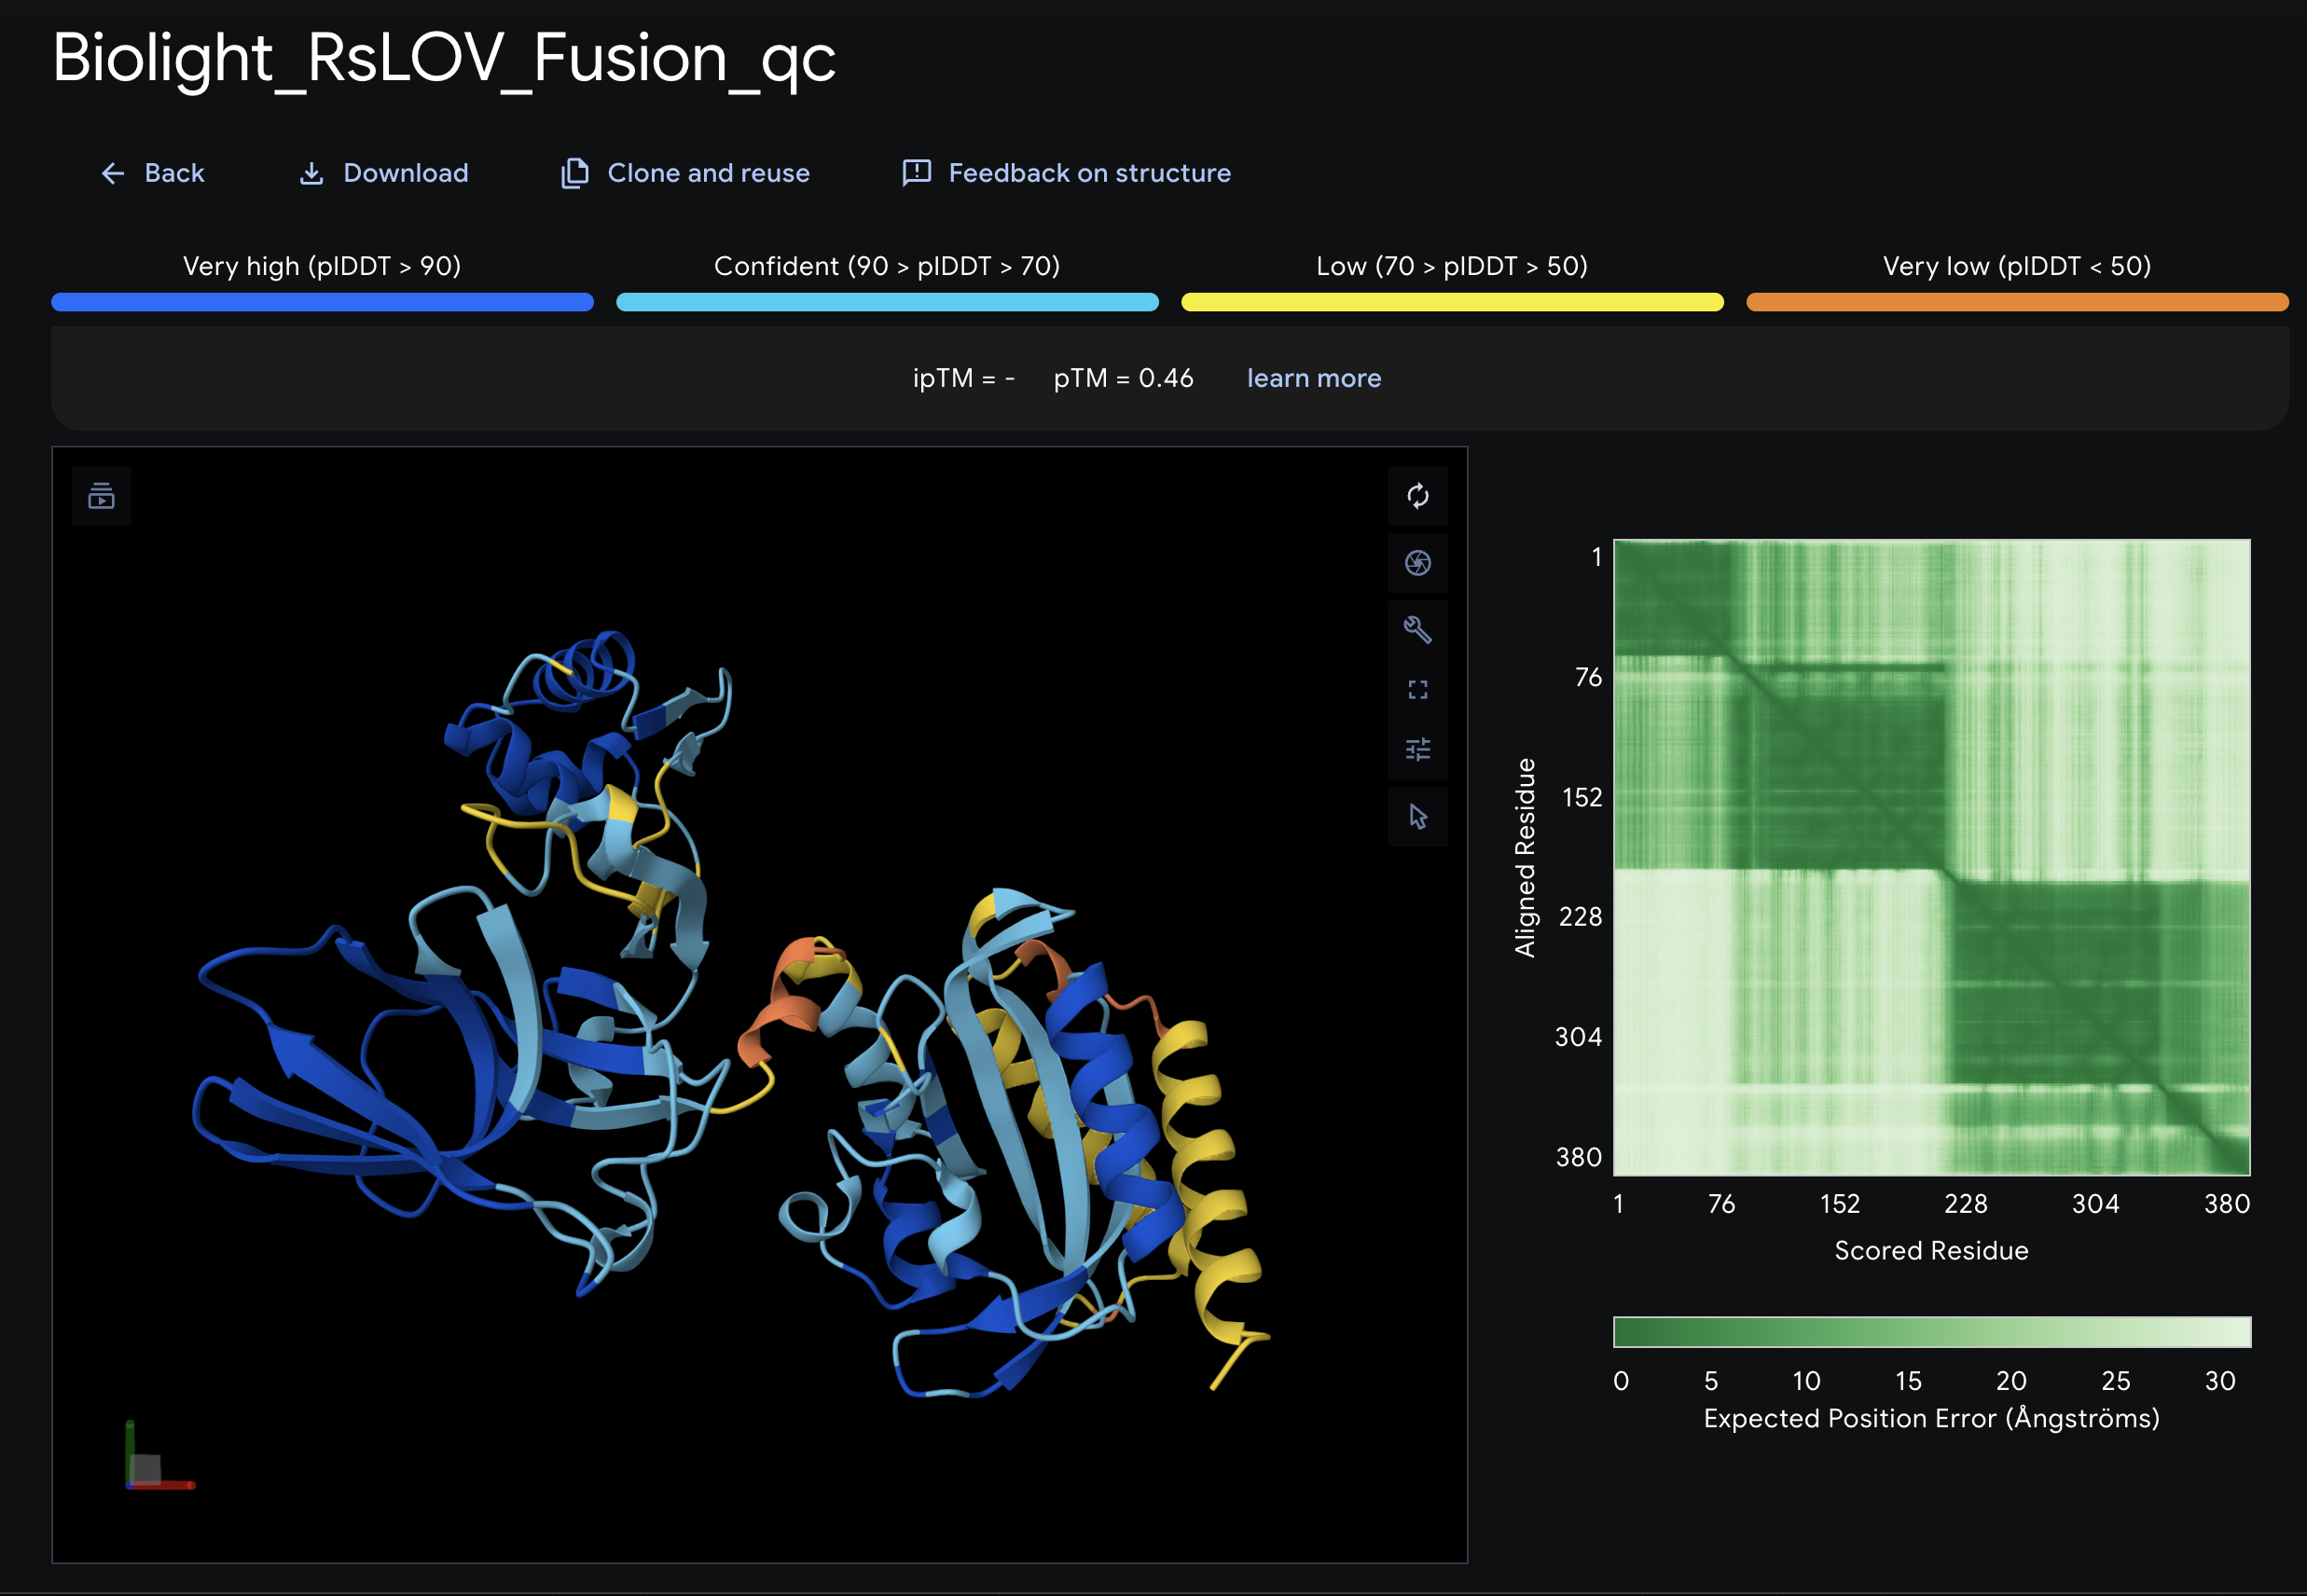This screenshot has width=2307, height=1596.
Task: Click the reset camera icon in viewer
Action: click(x=1417, y=496)
